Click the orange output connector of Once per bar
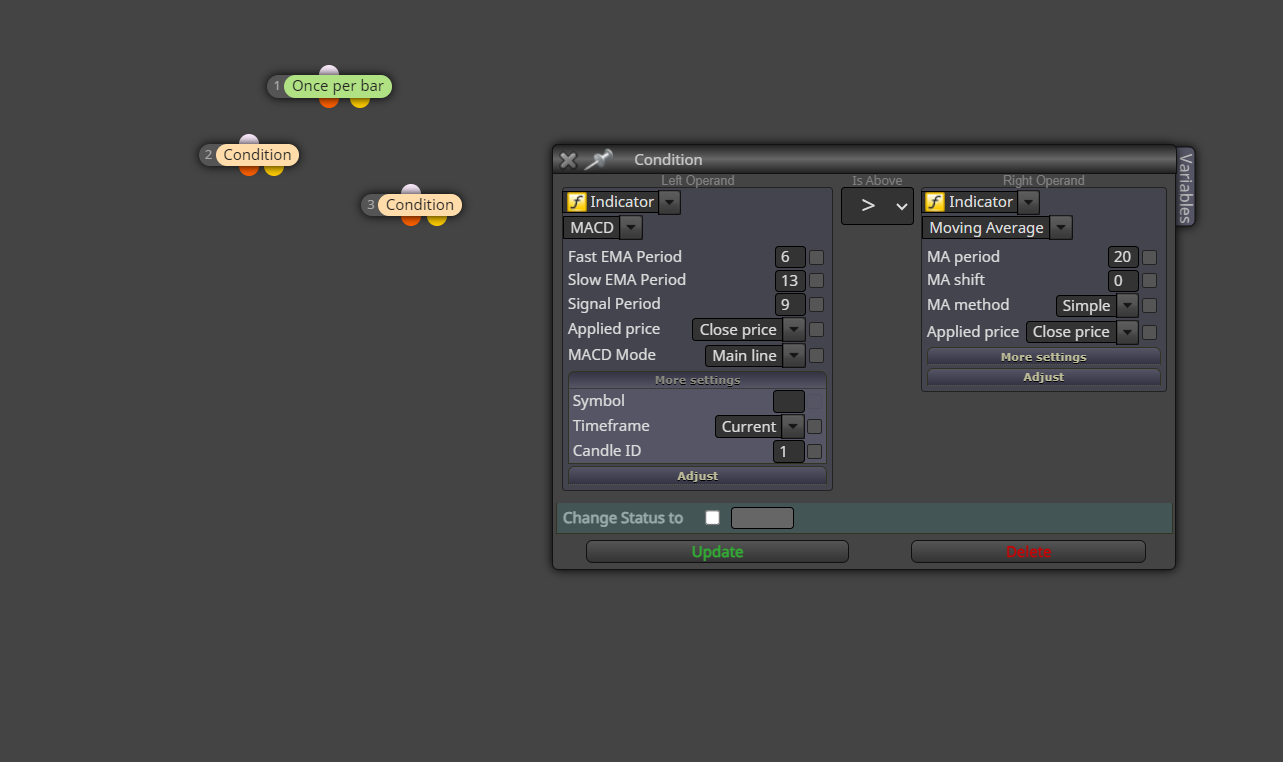 coord(329,101)
